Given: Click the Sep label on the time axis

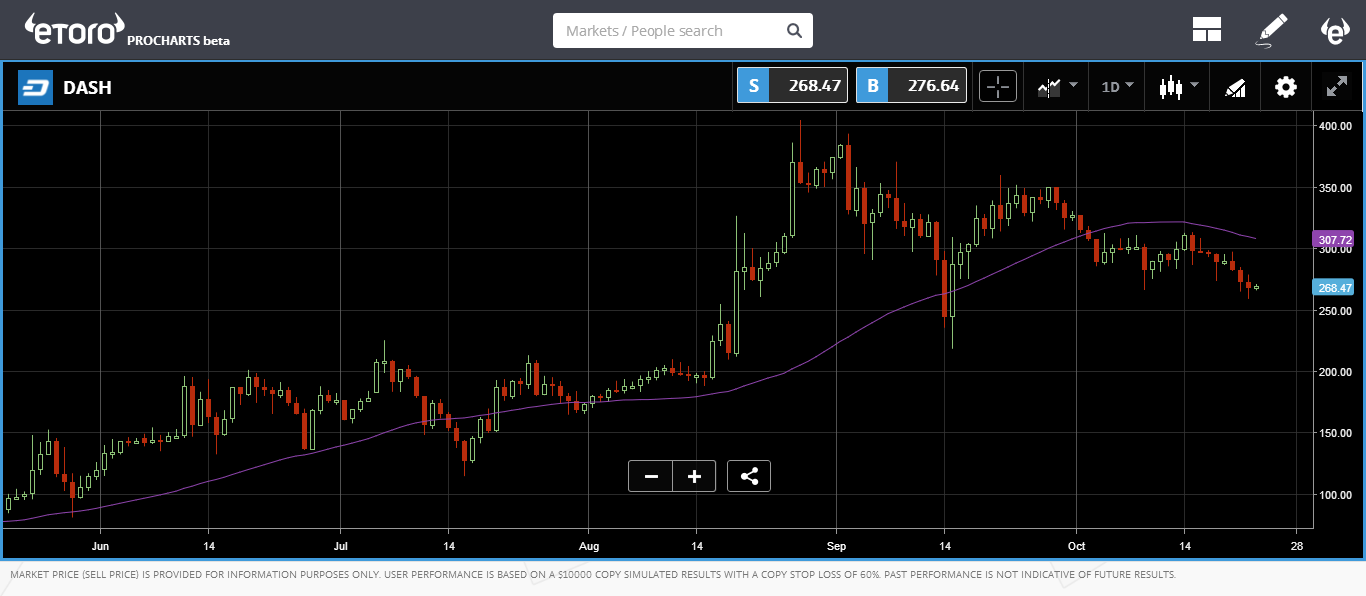Looking at the screenshot, I should pyautogui.click(x=837, y=547).
